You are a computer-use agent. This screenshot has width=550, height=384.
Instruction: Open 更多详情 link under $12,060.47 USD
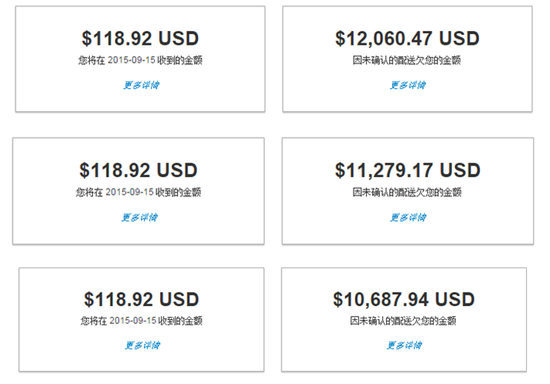click(408, 85)
